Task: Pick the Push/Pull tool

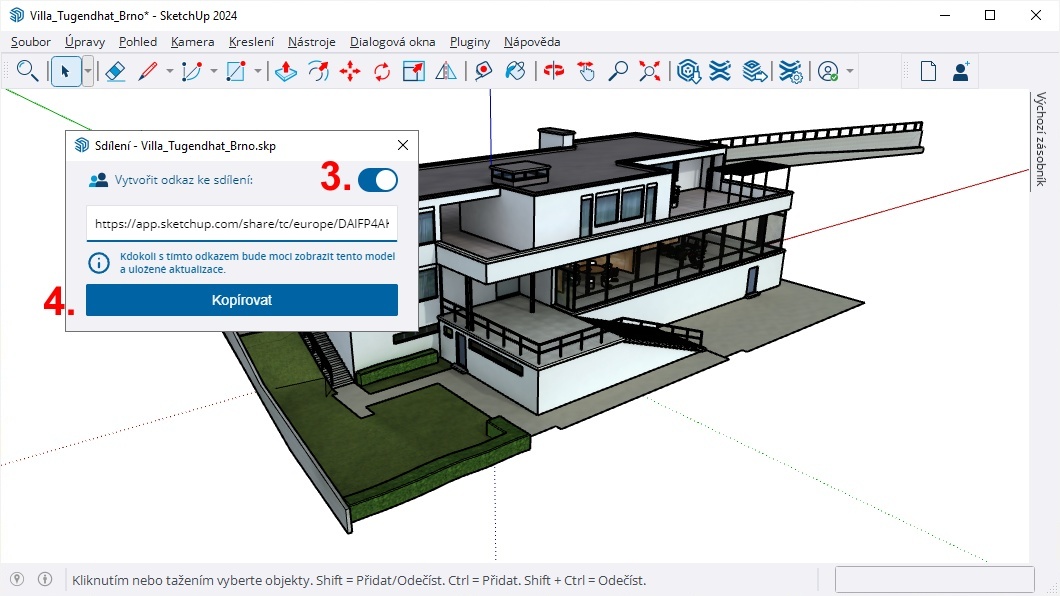Action: (286, 71)
